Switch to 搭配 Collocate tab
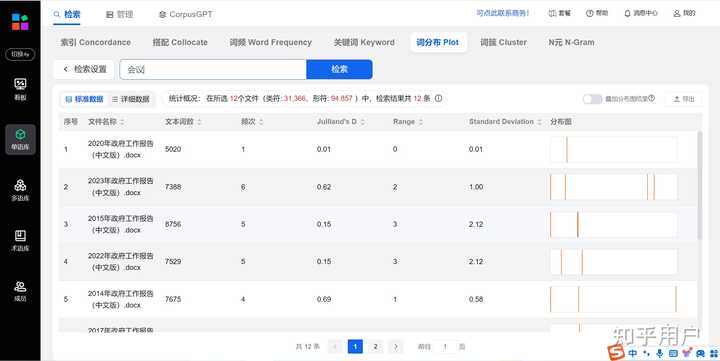720x361 pixels. pyautogui.click(x=180, y=42)
